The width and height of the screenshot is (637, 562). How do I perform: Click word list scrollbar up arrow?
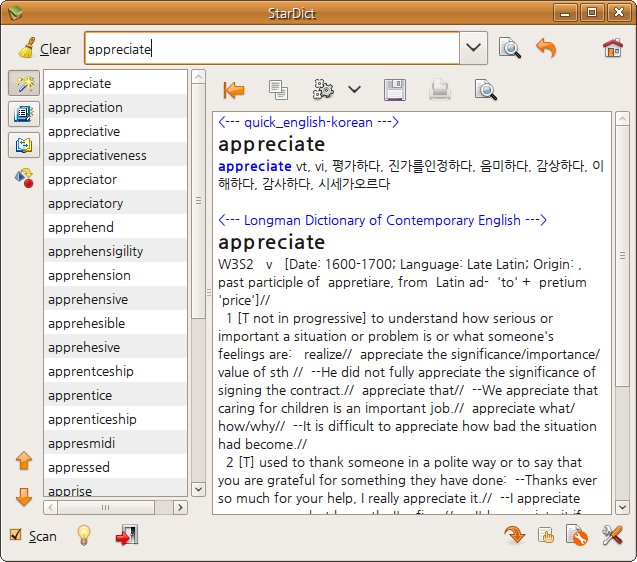pos(198,77)
